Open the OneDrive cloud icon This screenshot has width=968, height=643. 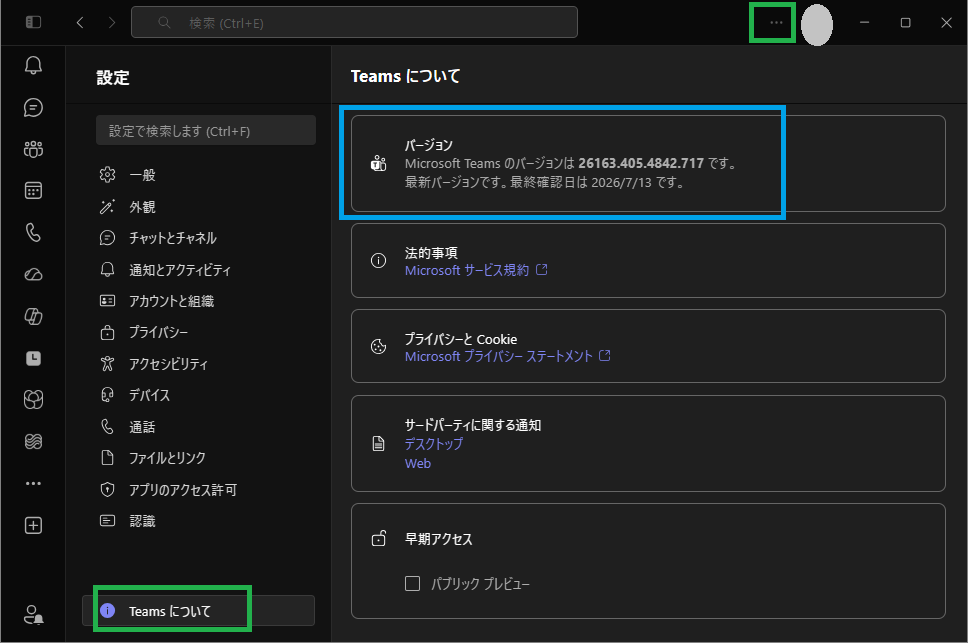tap(33, 275)
